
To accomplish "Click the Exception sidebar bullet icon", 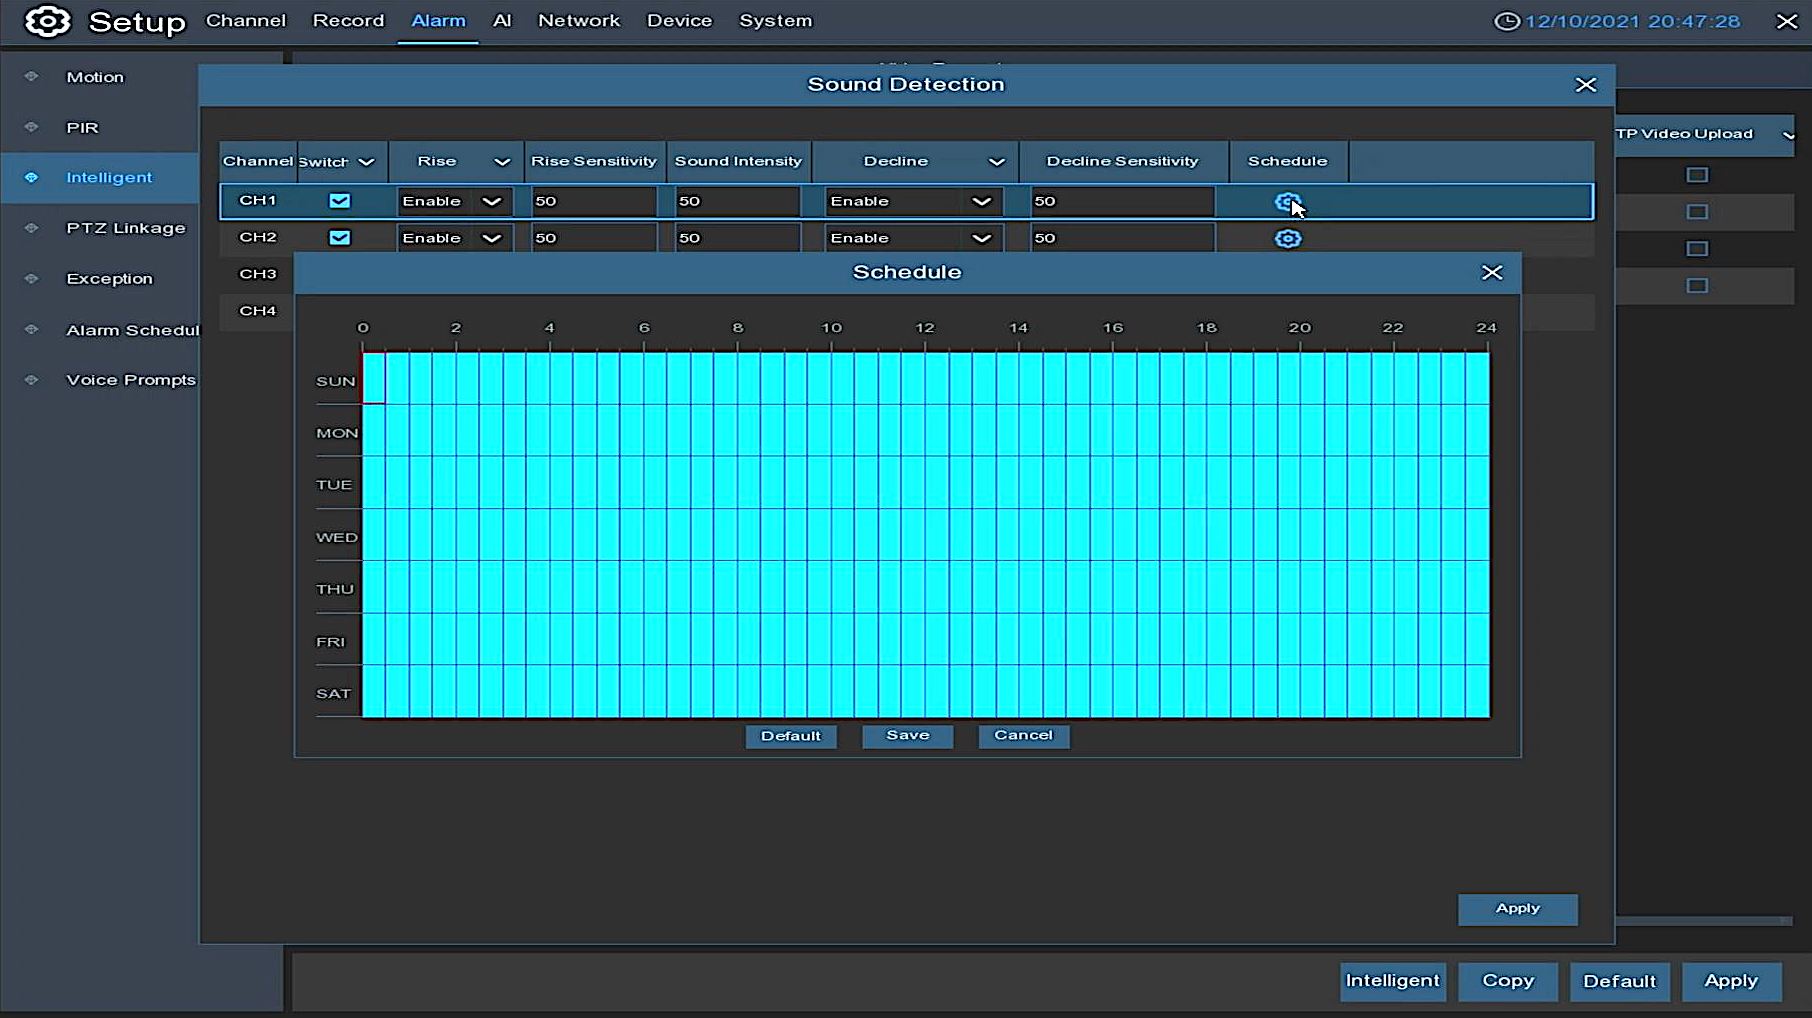I will tap(31, 278).
